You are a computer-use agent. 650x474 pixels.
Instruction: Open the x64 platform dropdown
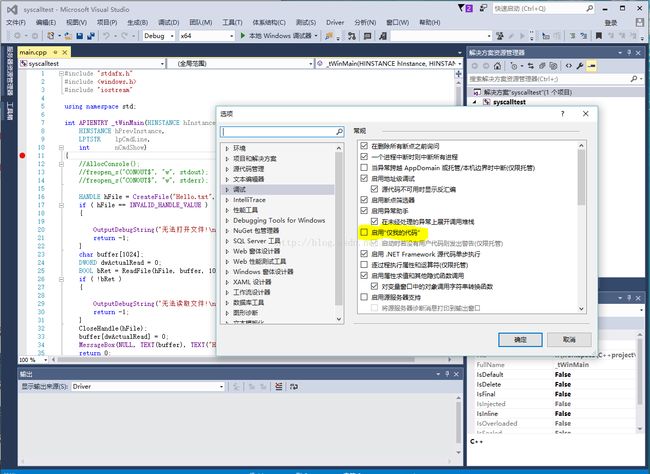207,36
